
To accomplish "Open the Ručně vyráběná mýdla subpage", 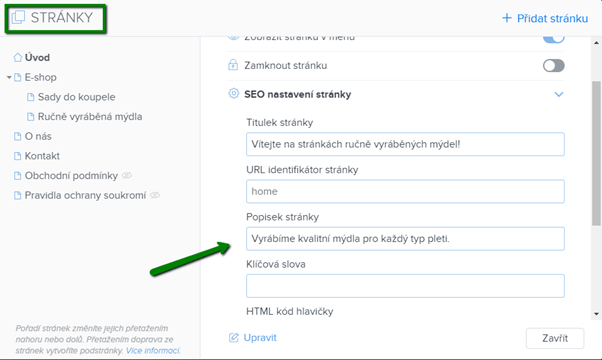I will pos(90,117).
